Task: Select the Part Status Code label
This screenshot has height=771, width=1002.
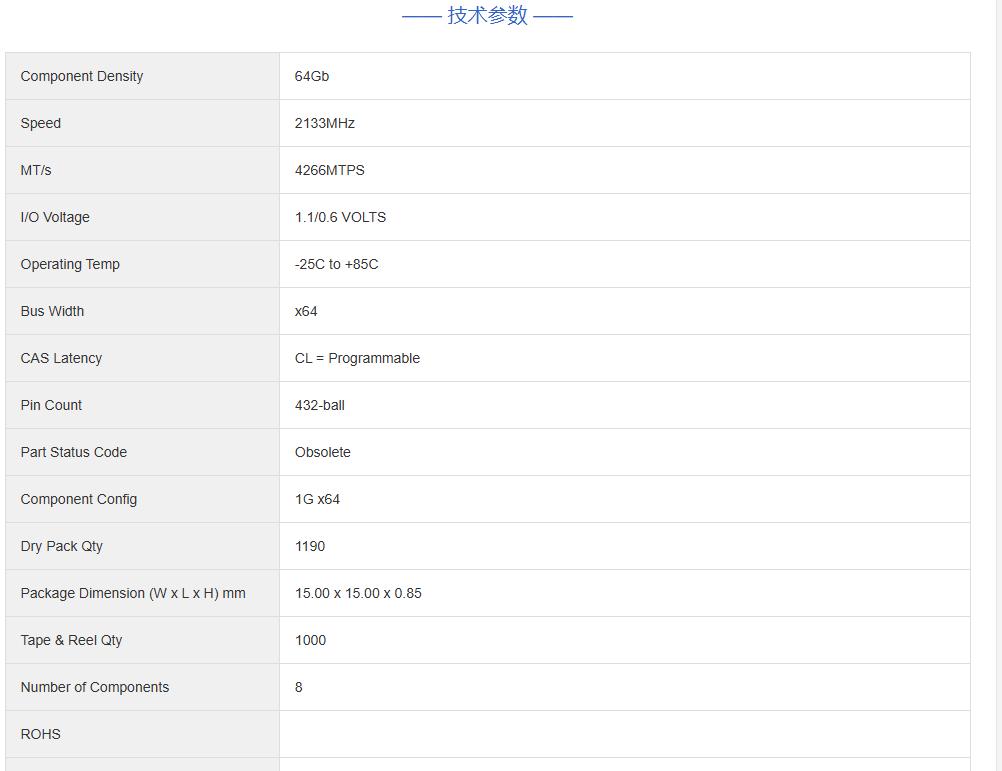Action: tap(74, 452)
